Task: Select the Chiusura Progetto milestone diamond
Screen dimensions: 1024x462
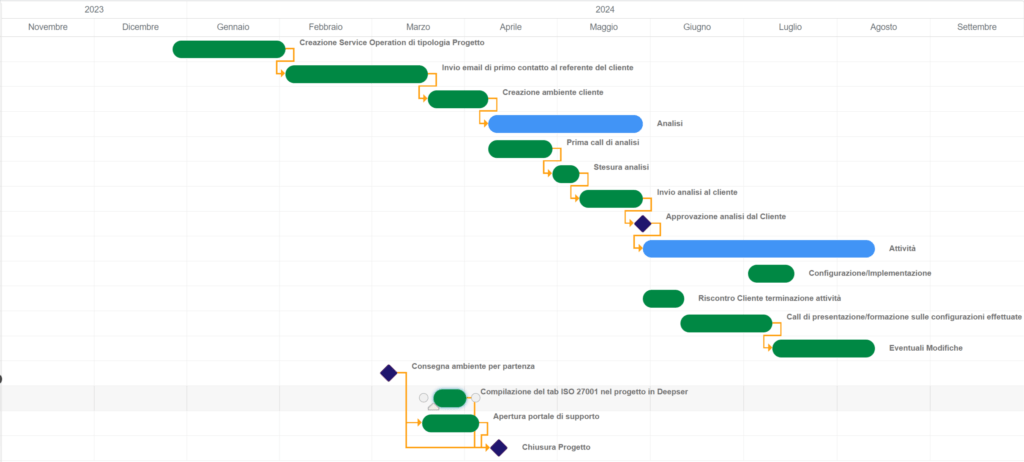Action: tap(498, 448)
